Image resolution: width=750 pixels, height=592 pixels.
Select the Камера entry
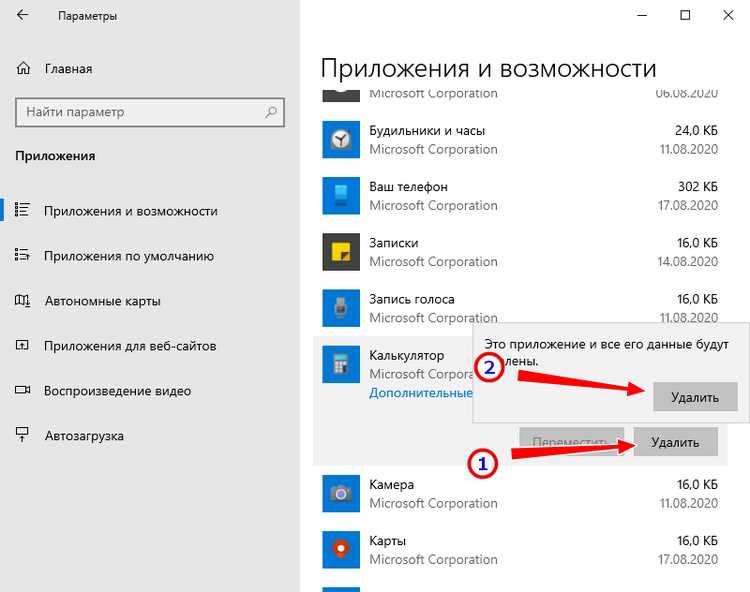pos(520,493)
